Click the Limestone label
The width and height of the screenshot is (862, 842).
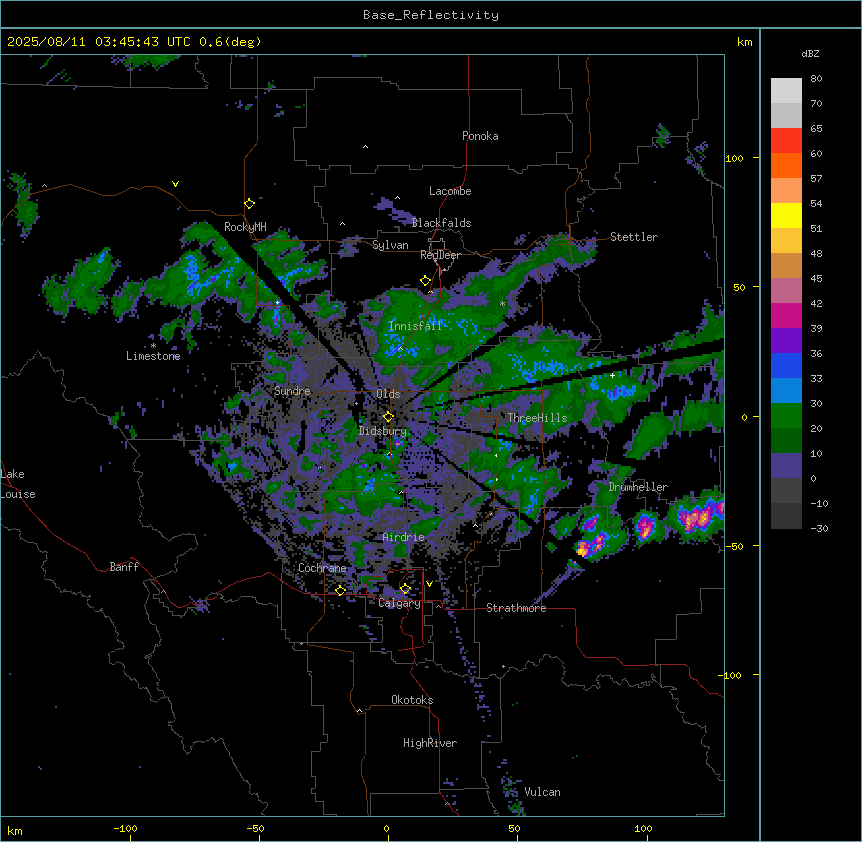[153, 356]
